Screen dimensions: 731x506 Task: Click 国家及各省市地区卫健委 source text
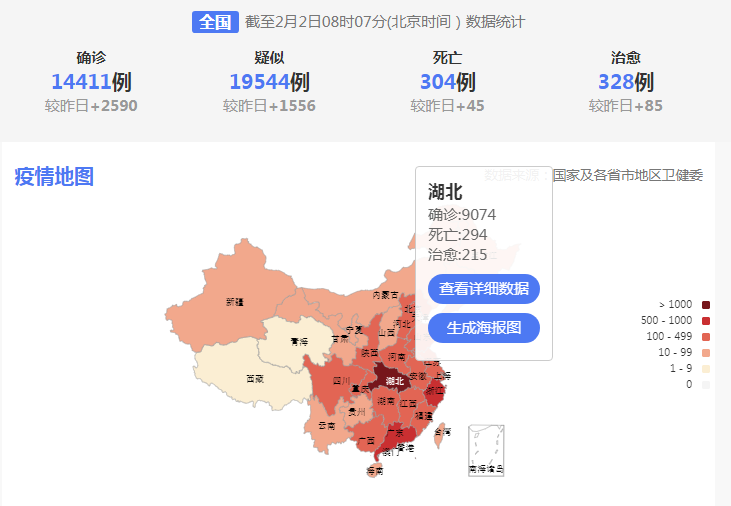[x=628, y=175]
